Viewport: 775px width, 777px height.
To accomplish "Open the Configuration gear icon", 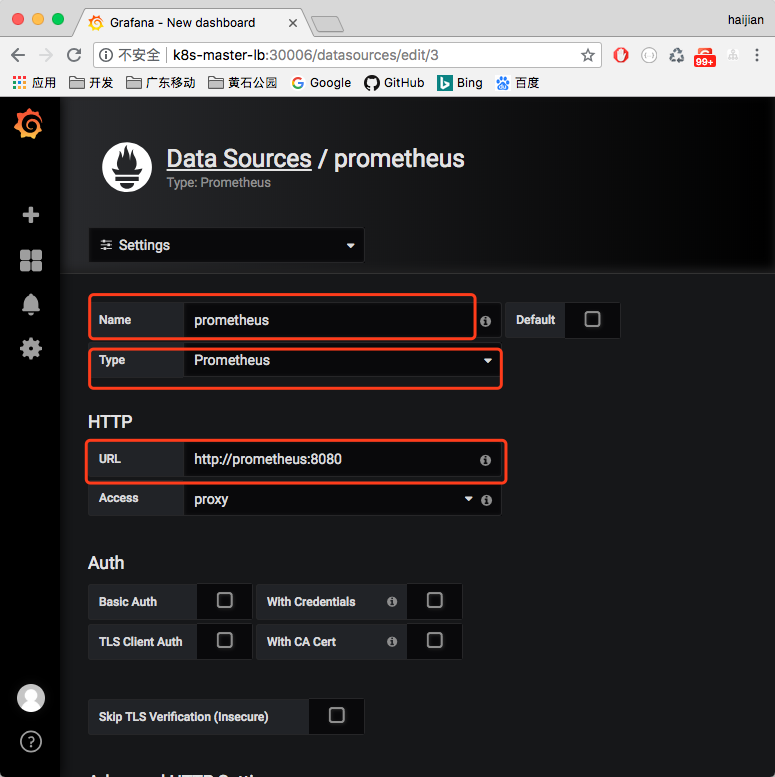I will 31,349.
